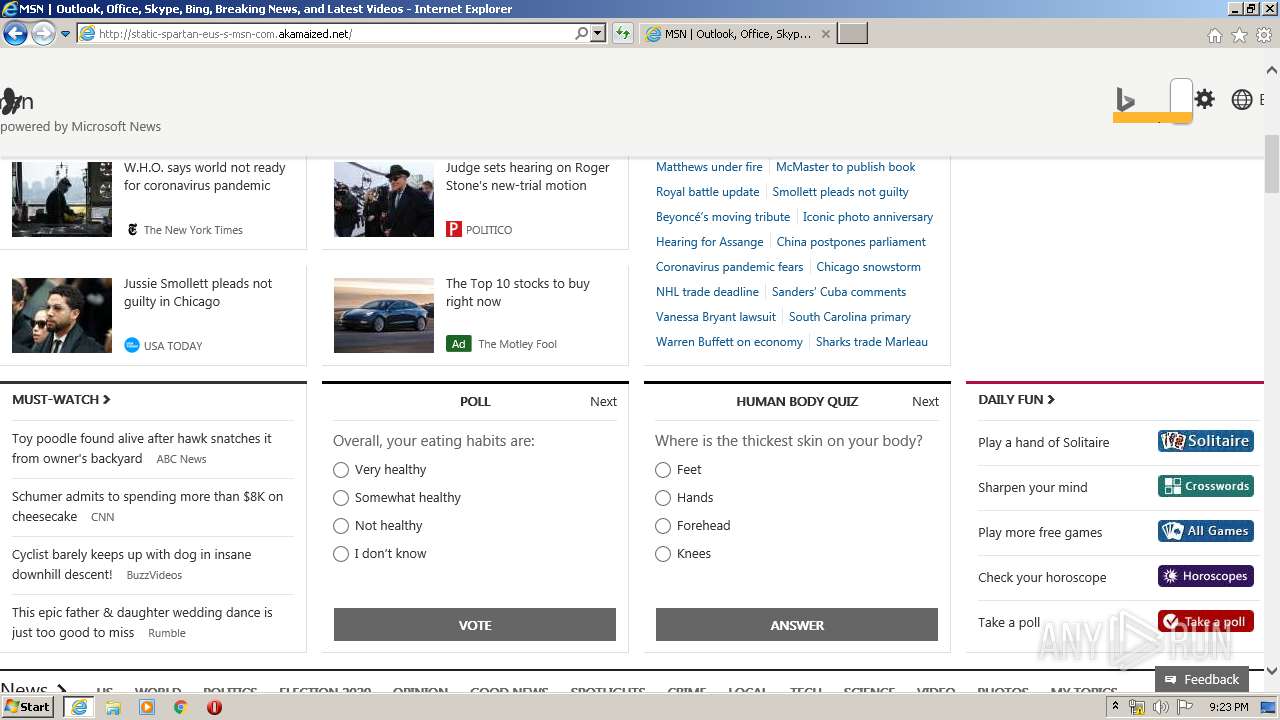Image resolution: width=1280 pixels, height=720 pixels.
Task: Select I don't know poll option
Action: point(341,554)
